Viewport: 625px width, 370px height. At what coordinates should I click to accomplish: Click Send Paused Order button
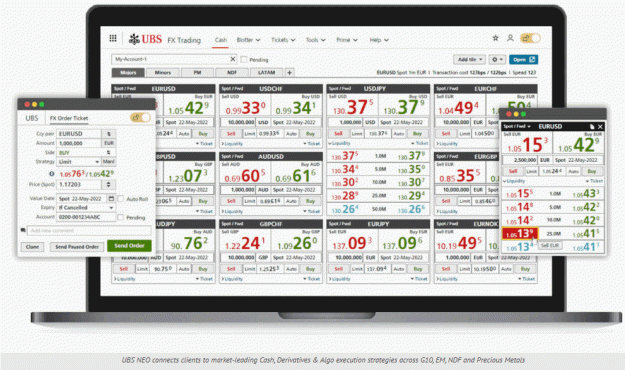click(77, 247)
